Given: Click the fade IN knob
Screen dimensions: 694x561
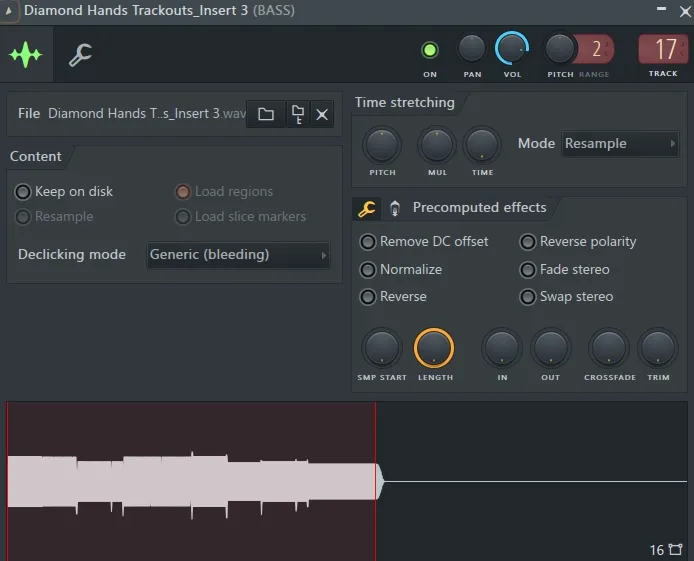Looking at the screenshot, I should [502, 348].
